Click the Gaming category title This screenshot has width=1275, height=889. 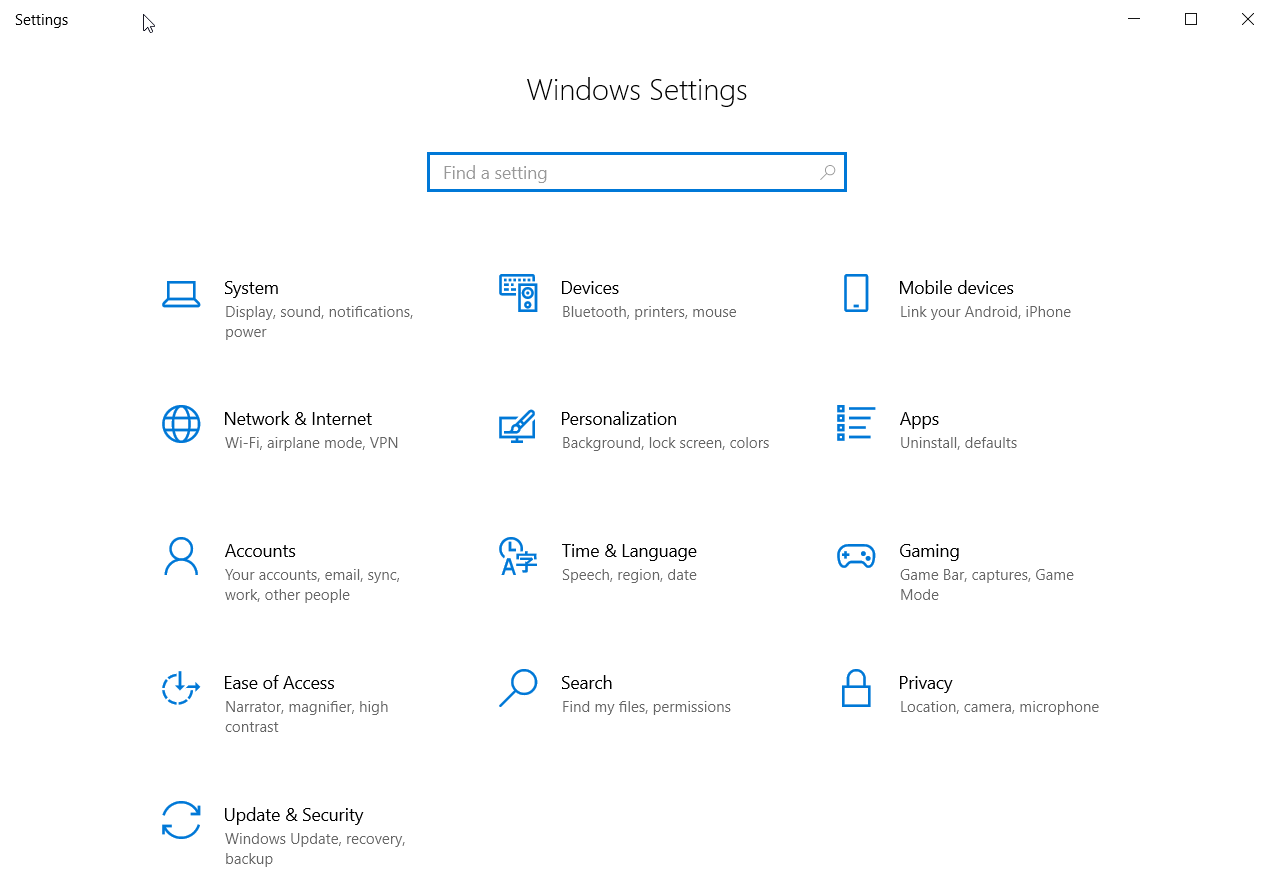[x=929, y=551]
